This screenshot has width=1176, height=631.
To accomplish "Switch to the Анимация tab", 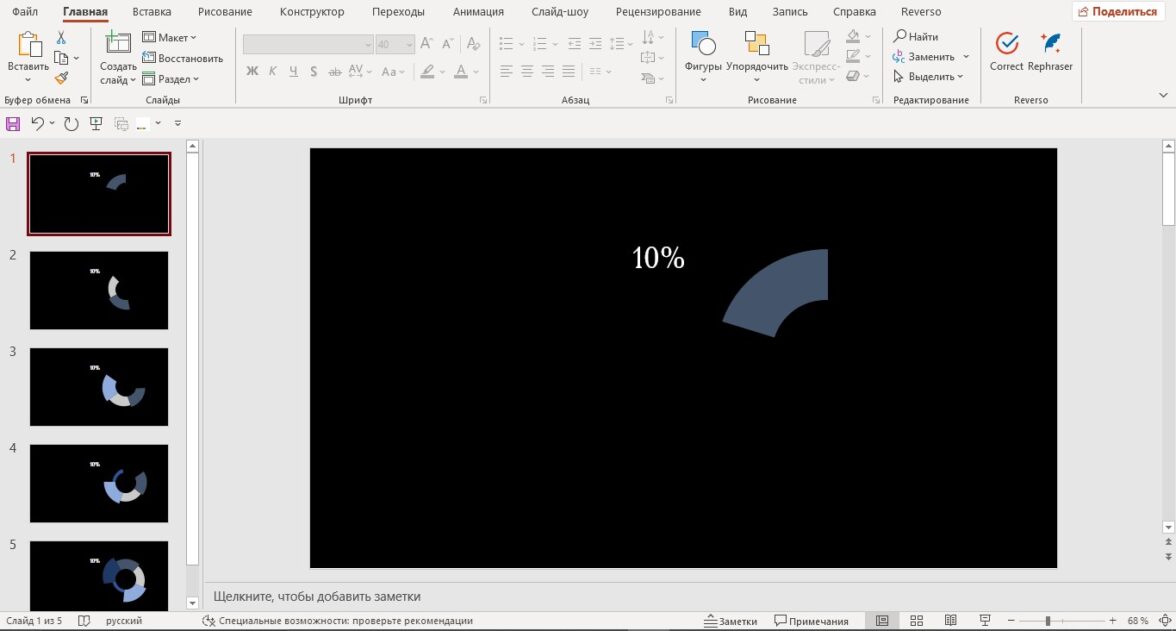I will pyautogui.click(x=478, y=12).
